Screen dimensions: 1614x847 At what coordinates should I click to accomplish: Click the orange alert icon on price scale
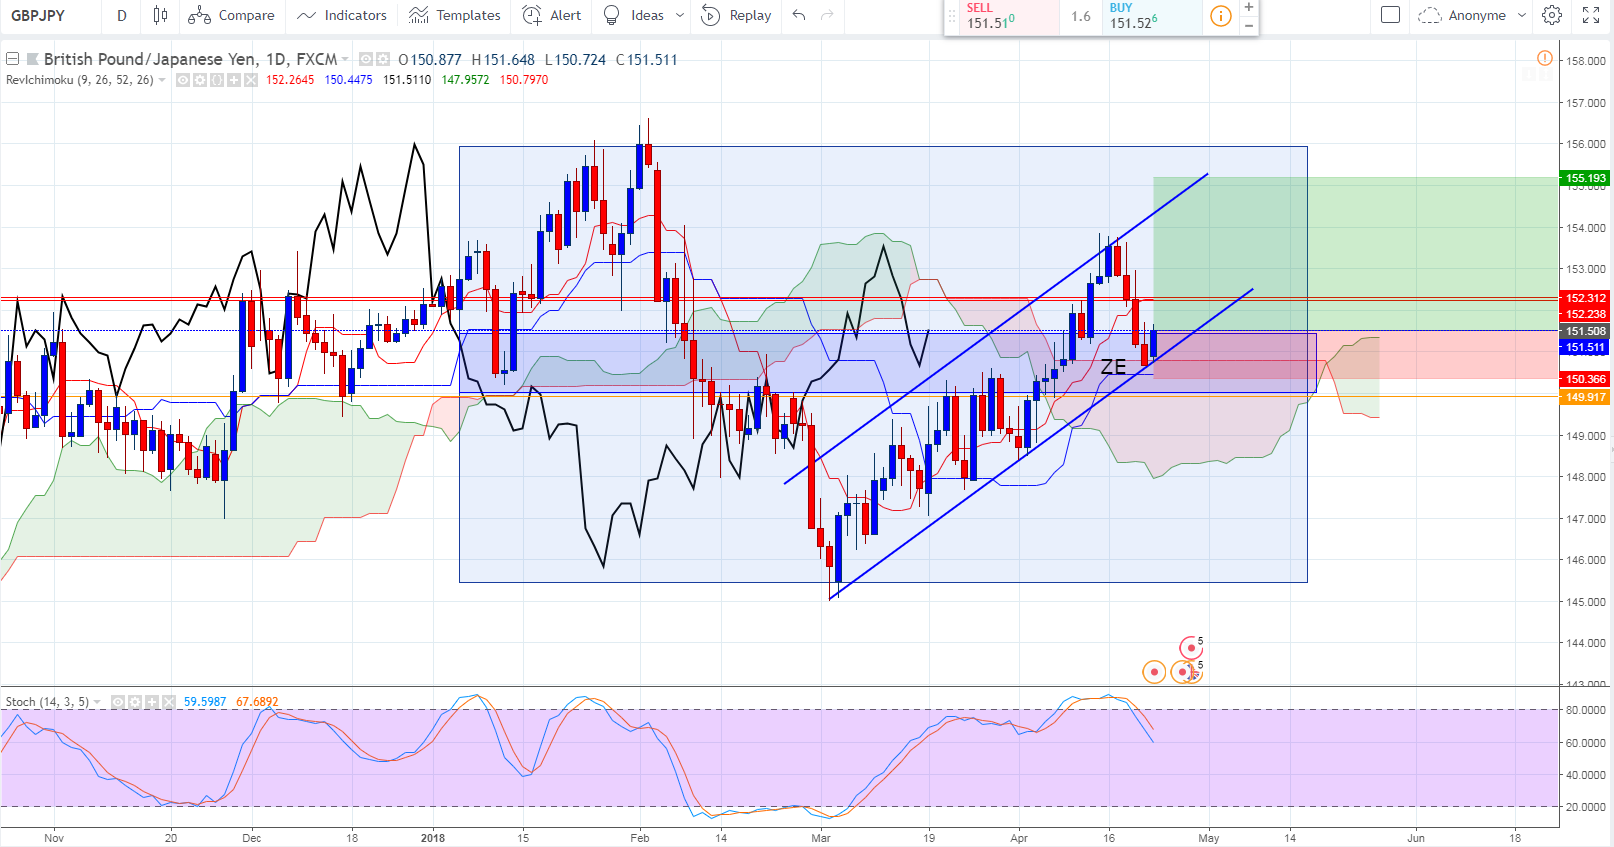point(1545,58)
